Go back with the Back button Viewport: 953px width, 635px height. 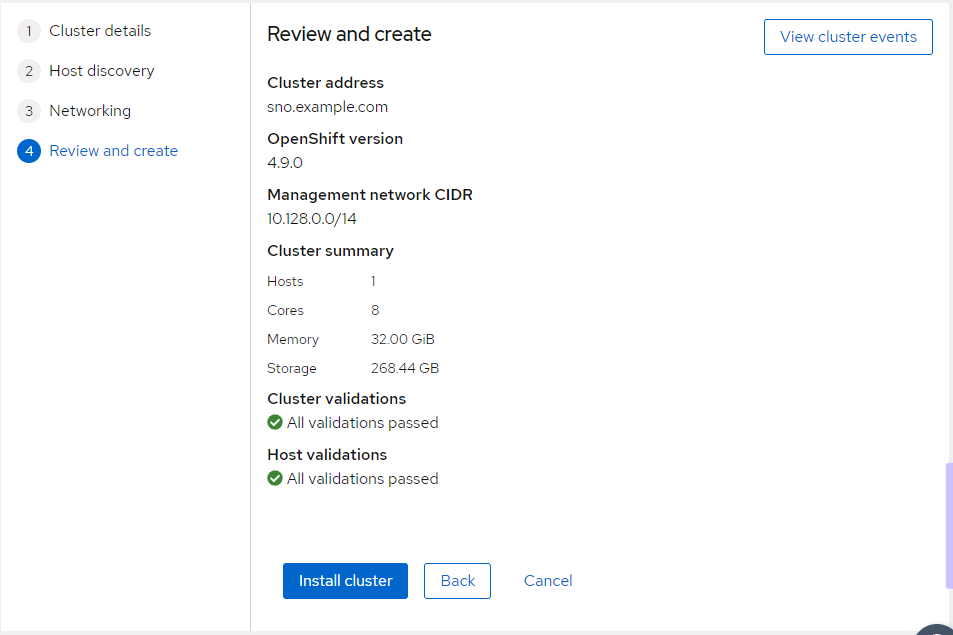pos(457,581)
